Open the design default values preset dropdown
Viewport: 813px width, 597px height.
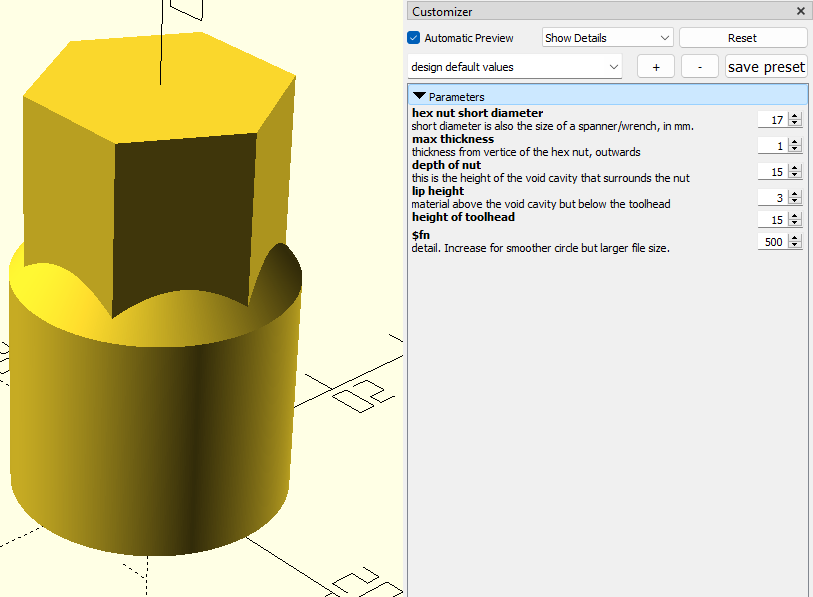pyautogui.click(x=514, y=67)
